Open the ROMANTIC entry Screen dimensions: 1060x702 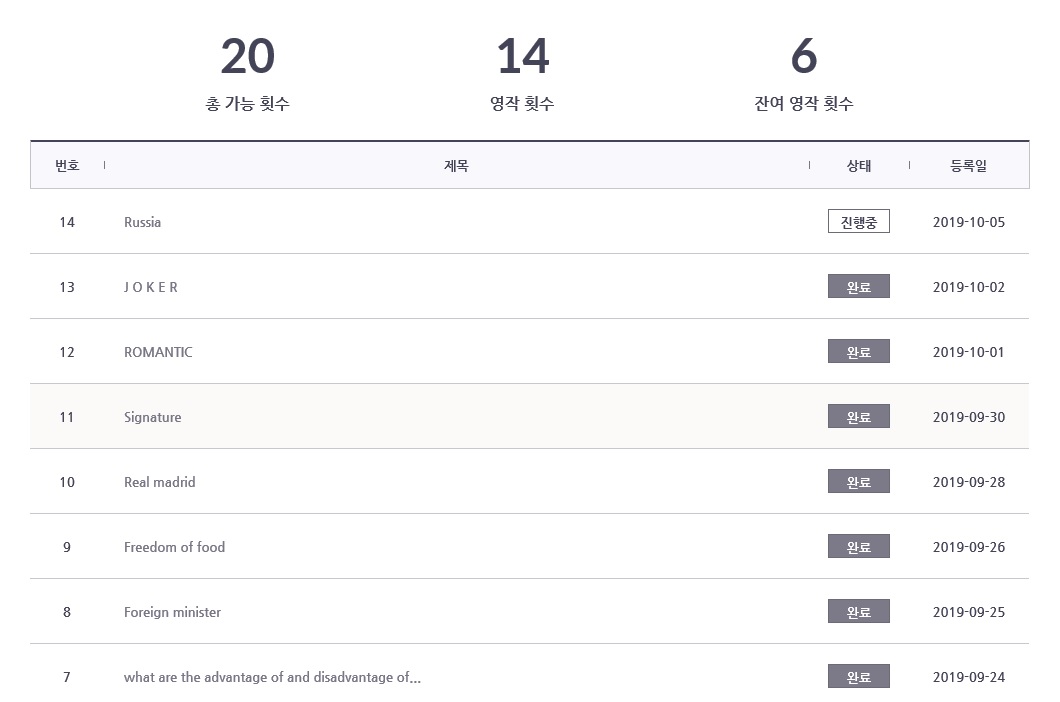pos(158,352)
